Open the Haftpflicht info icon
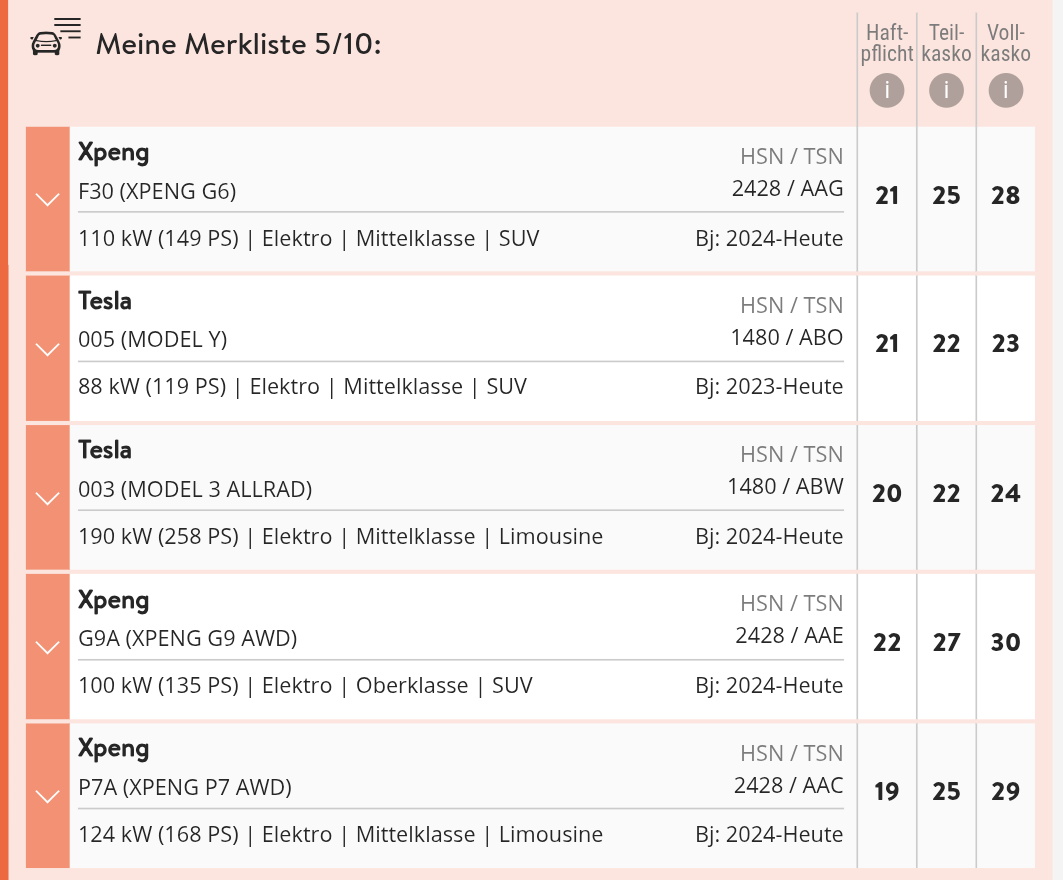The height and width of the screenshot is (880, 1063). pos(887,90)
